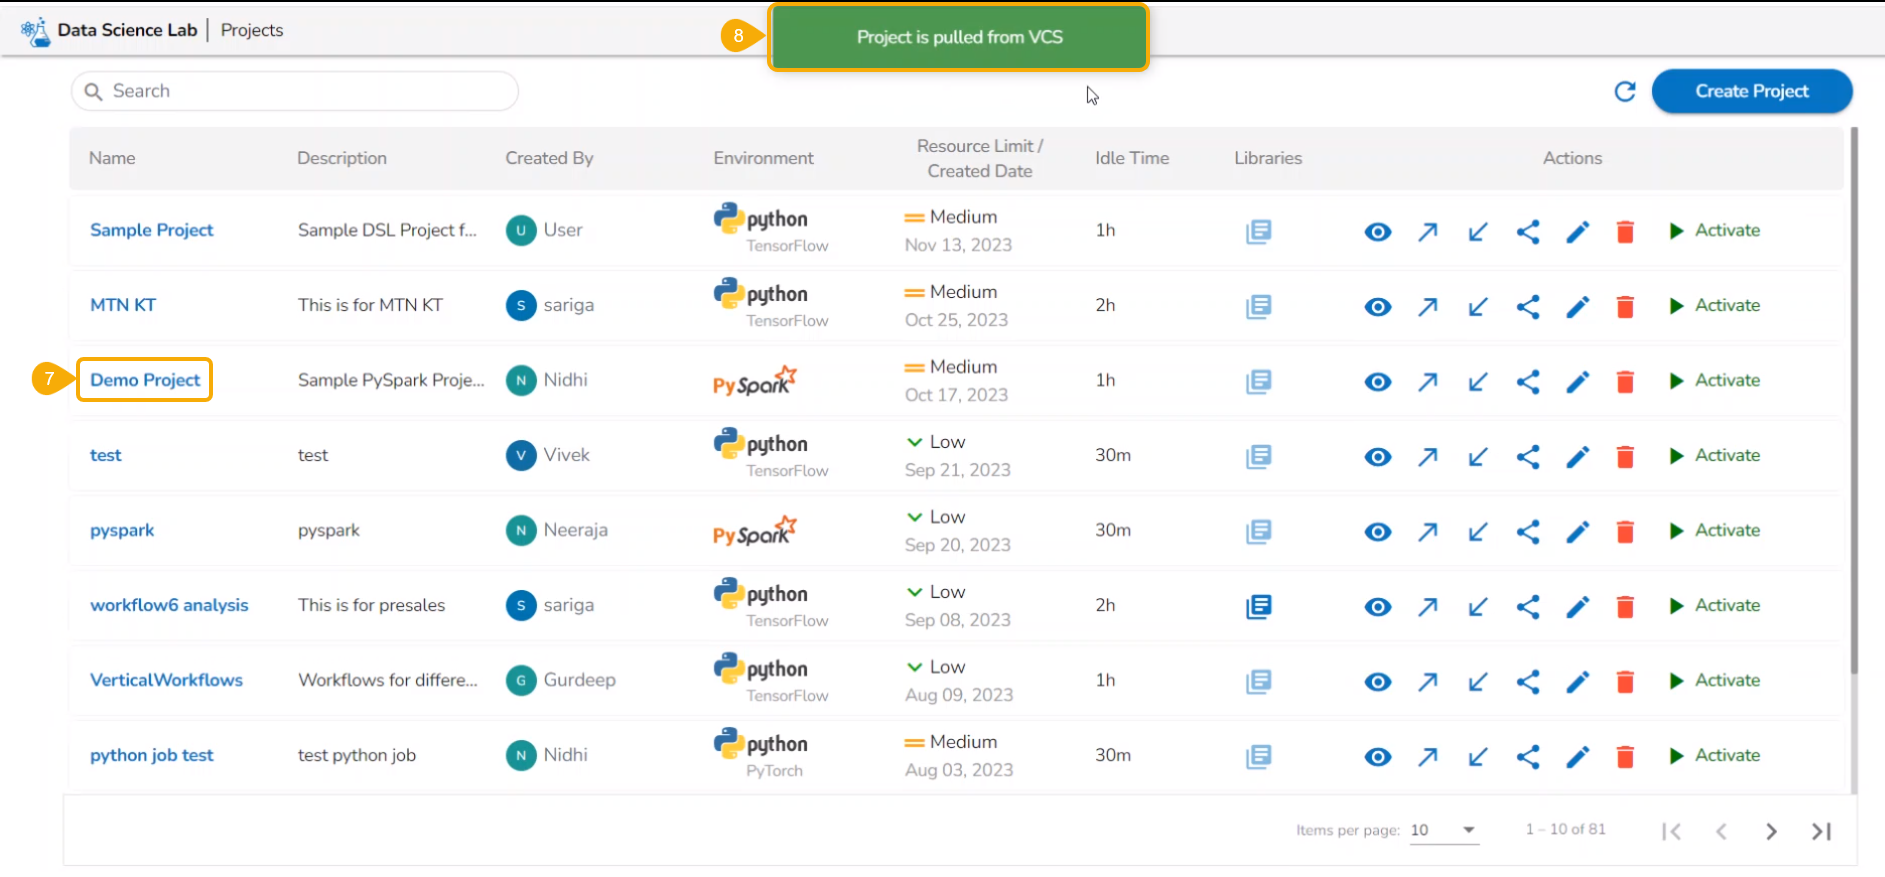Open the Demo Project link
This screenshot has height=877, width=1885.
pyautogui.click(x=145, y=380)
